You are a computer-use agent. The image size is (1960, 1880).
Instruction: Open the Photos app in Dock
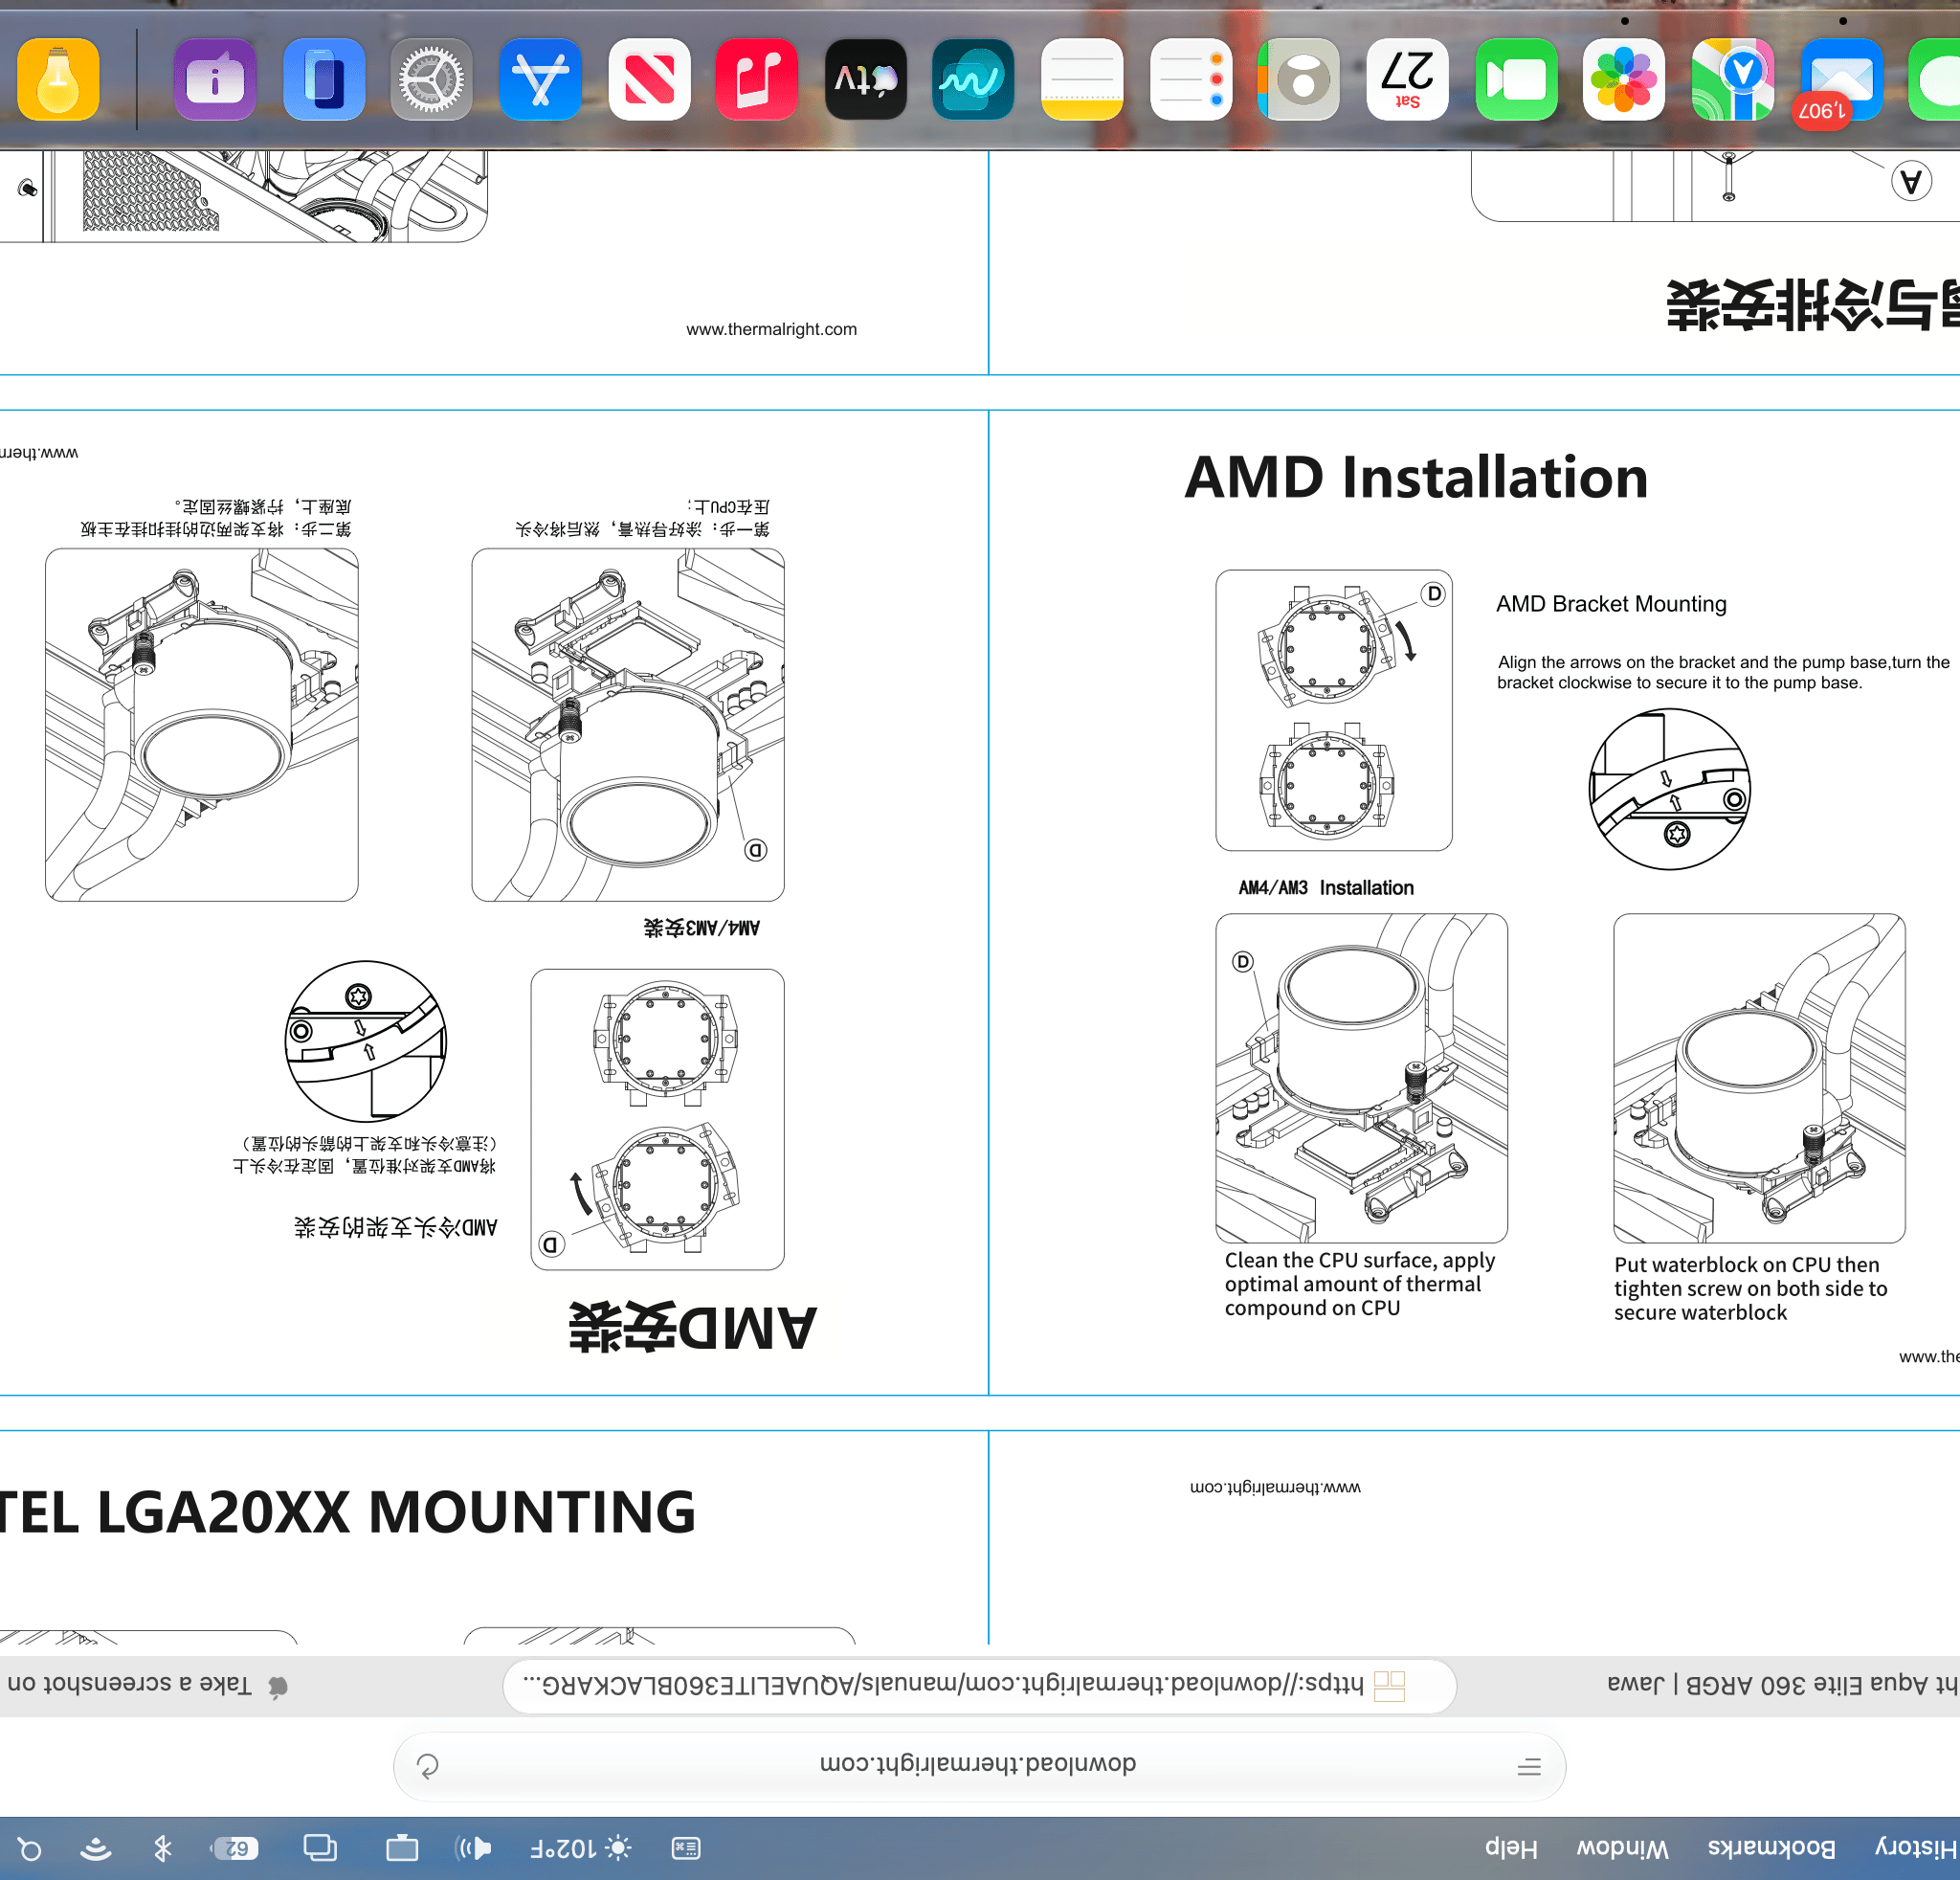(x=1624, y=80)
